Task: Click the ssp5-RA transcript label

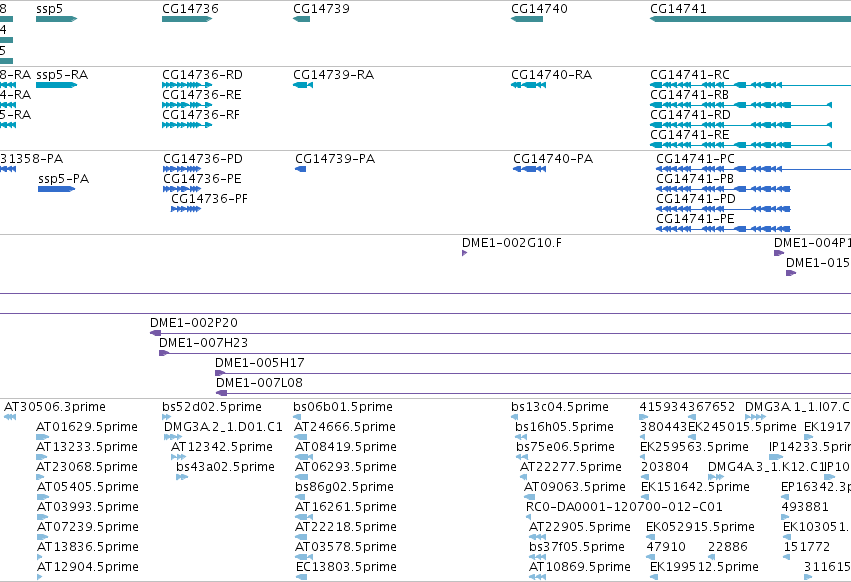Action: coord(62,75)
